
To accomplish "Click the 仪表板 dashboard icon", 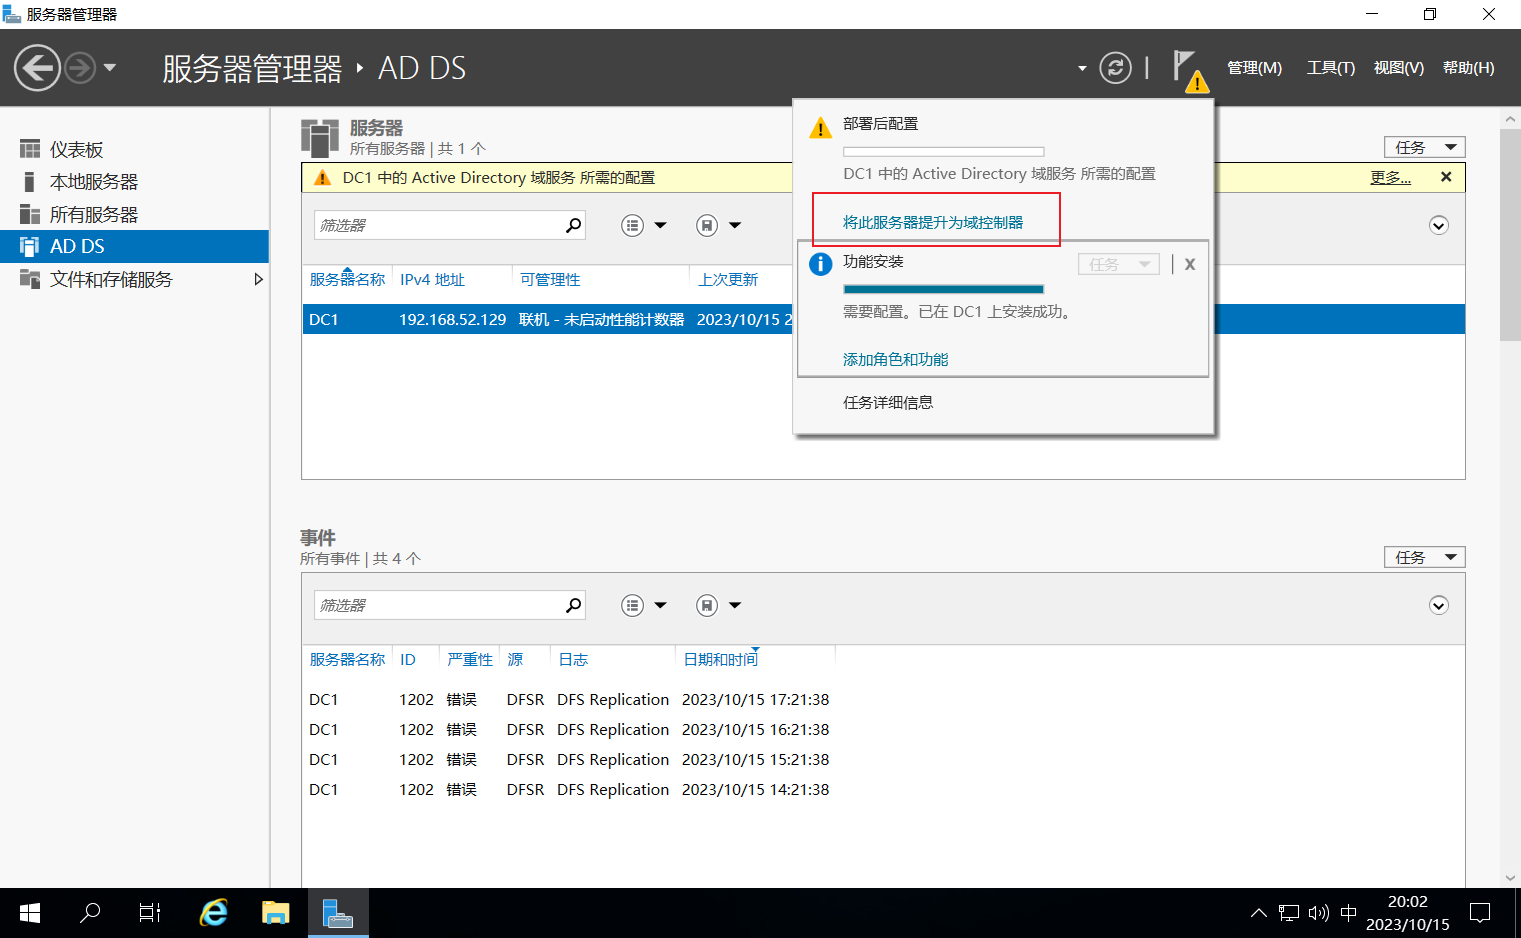I will pos(30,149).
